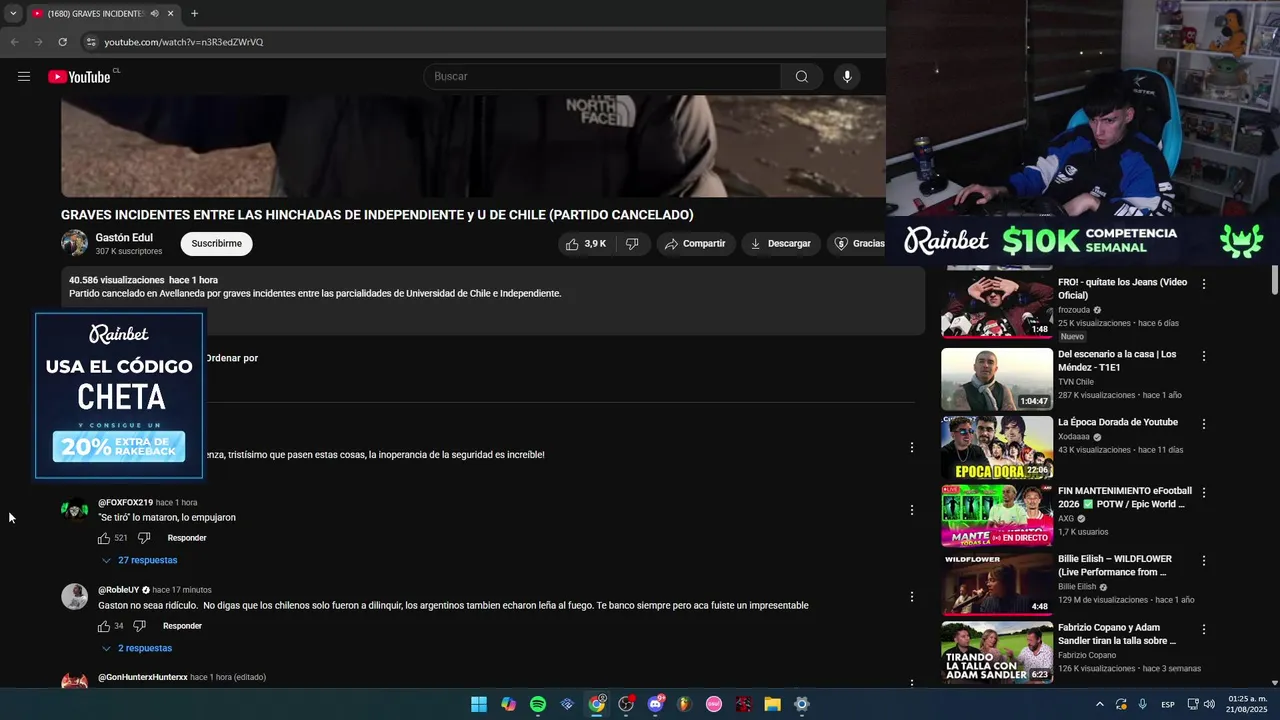The height and width of the screenshot is (720, 1280).
Task: Open the Gastón Edul channel name link
Action: coord(124,238)
